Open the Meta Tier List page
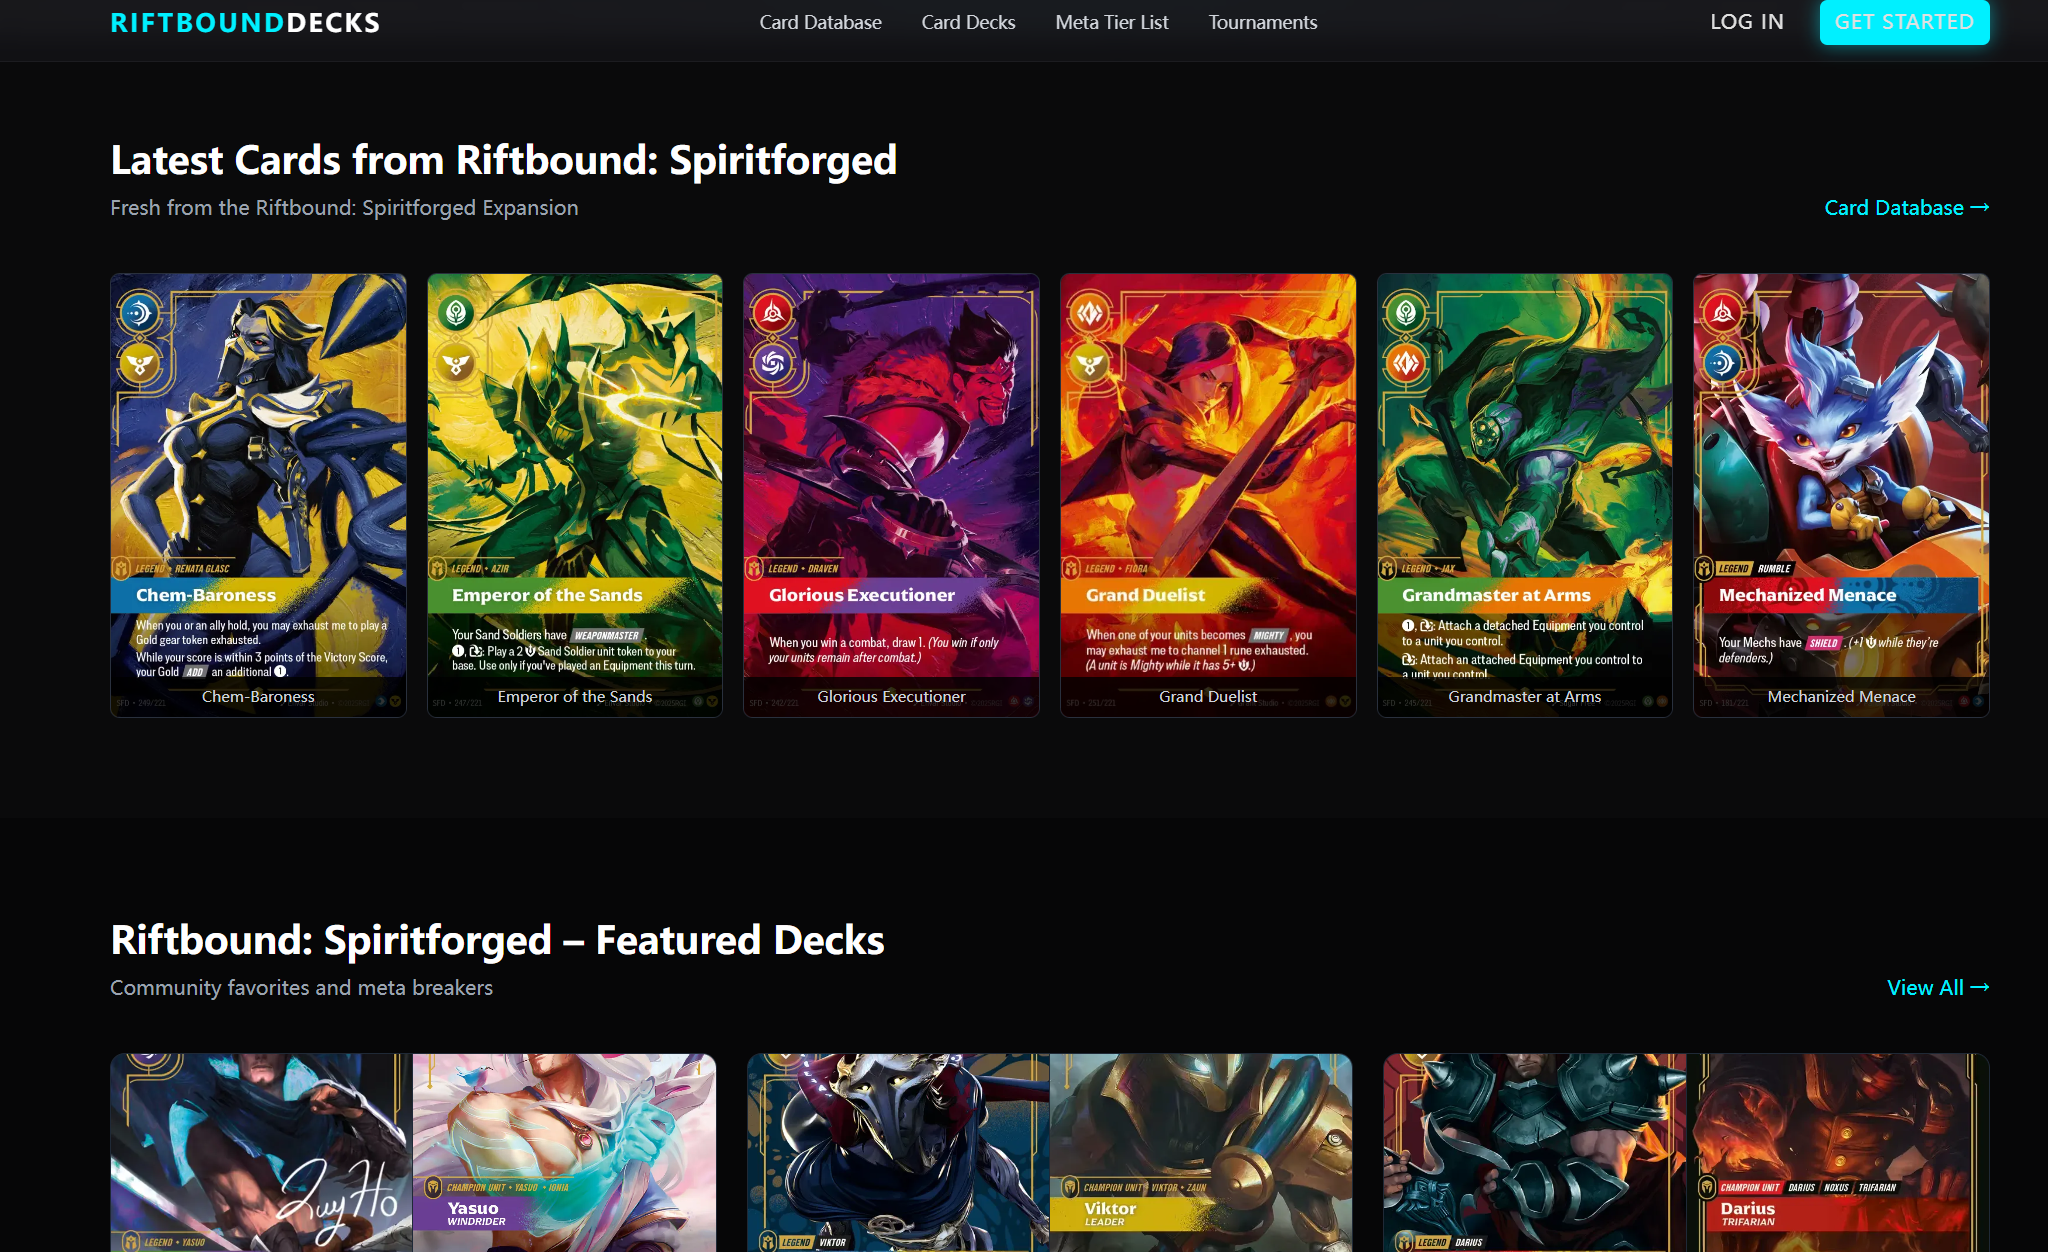Screen dimensions: 2048x1252 pyautogui.click(x=1111, y=22)
